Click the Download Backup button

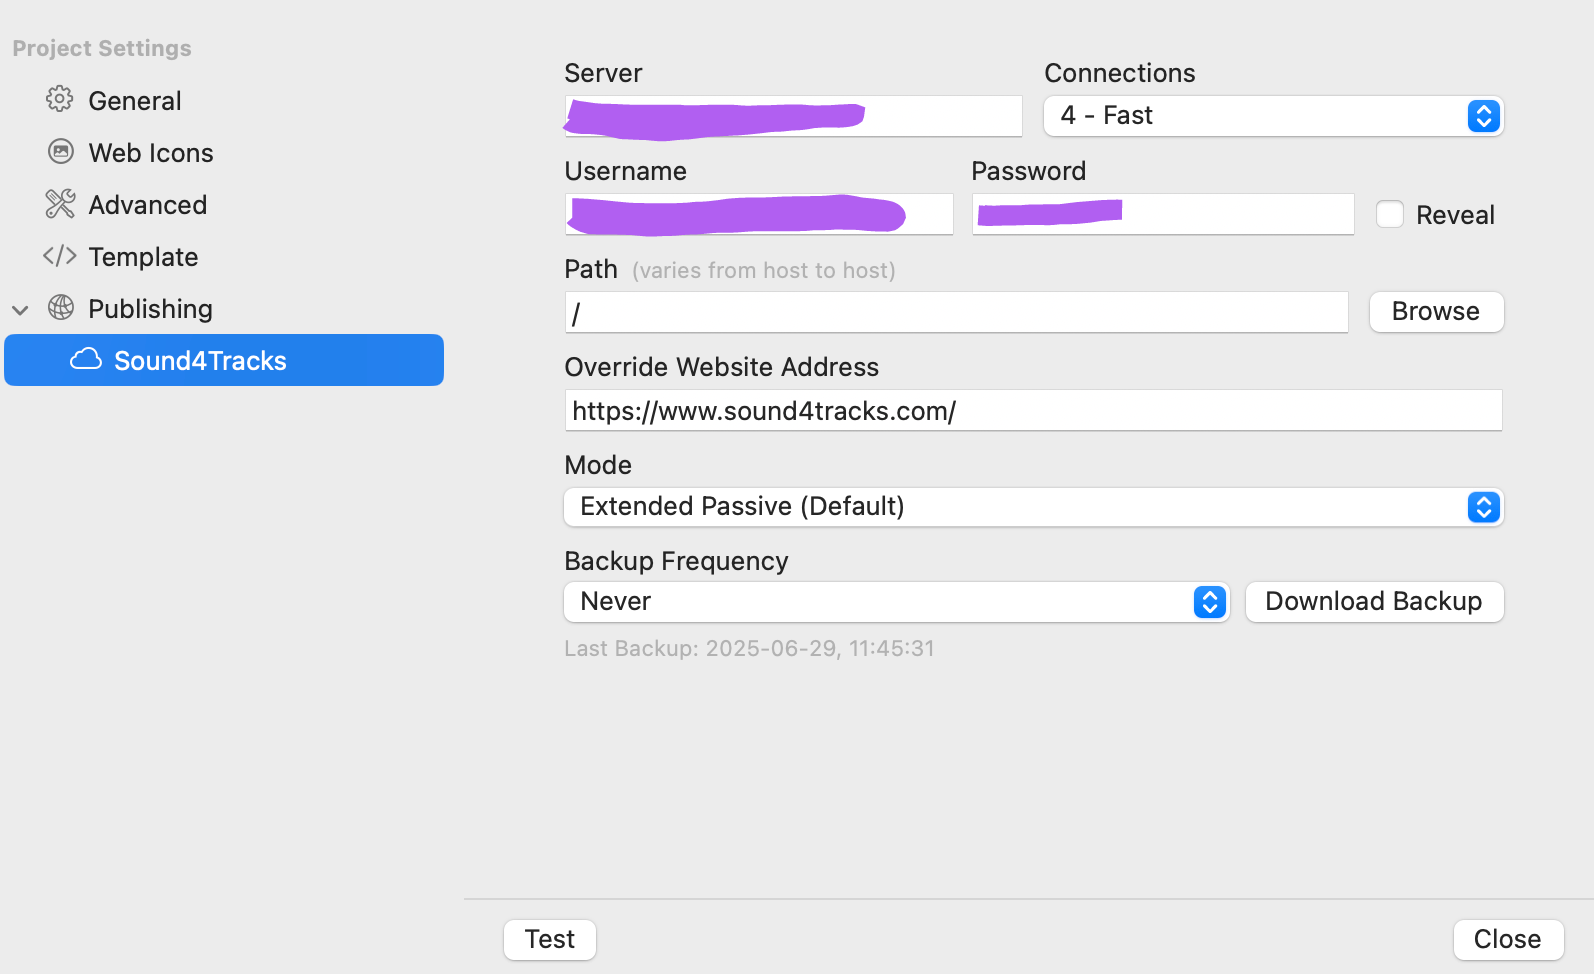(x=1374, y=602)
